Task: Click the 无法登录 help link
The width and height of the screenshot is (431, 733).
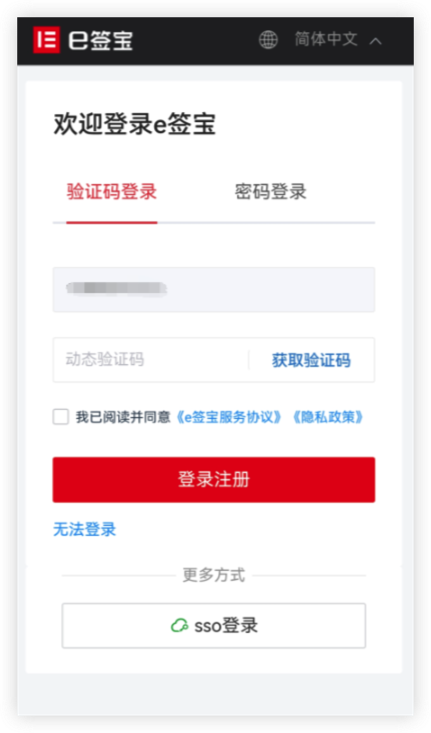Action: 85,529
